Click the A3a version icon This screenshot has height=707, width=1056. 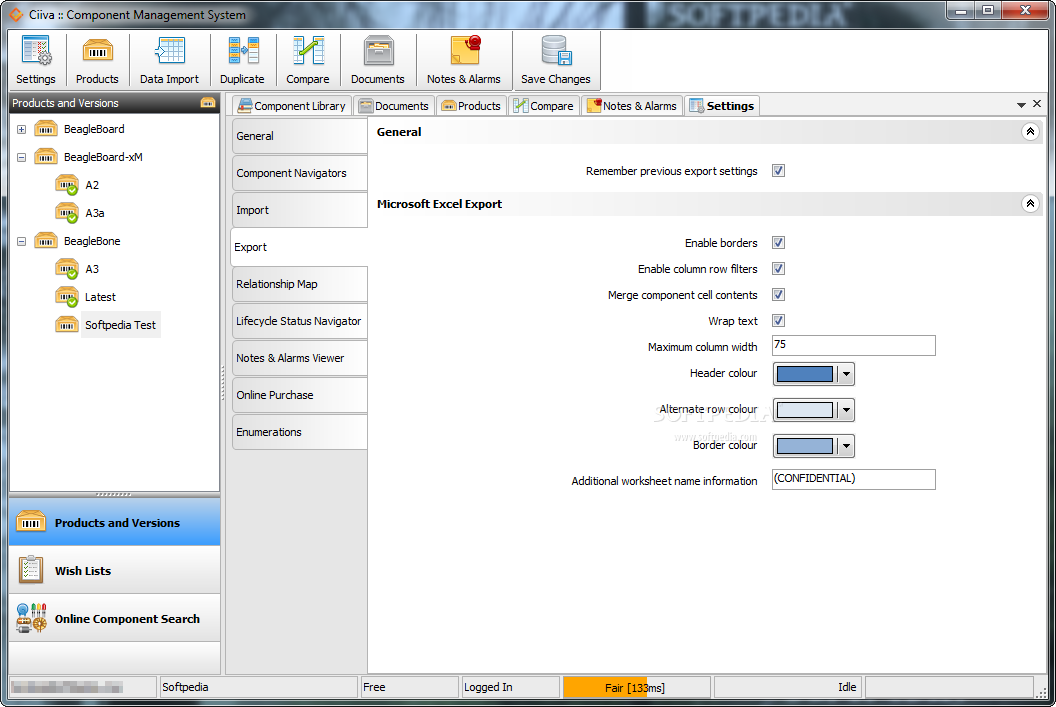[67, 213]
